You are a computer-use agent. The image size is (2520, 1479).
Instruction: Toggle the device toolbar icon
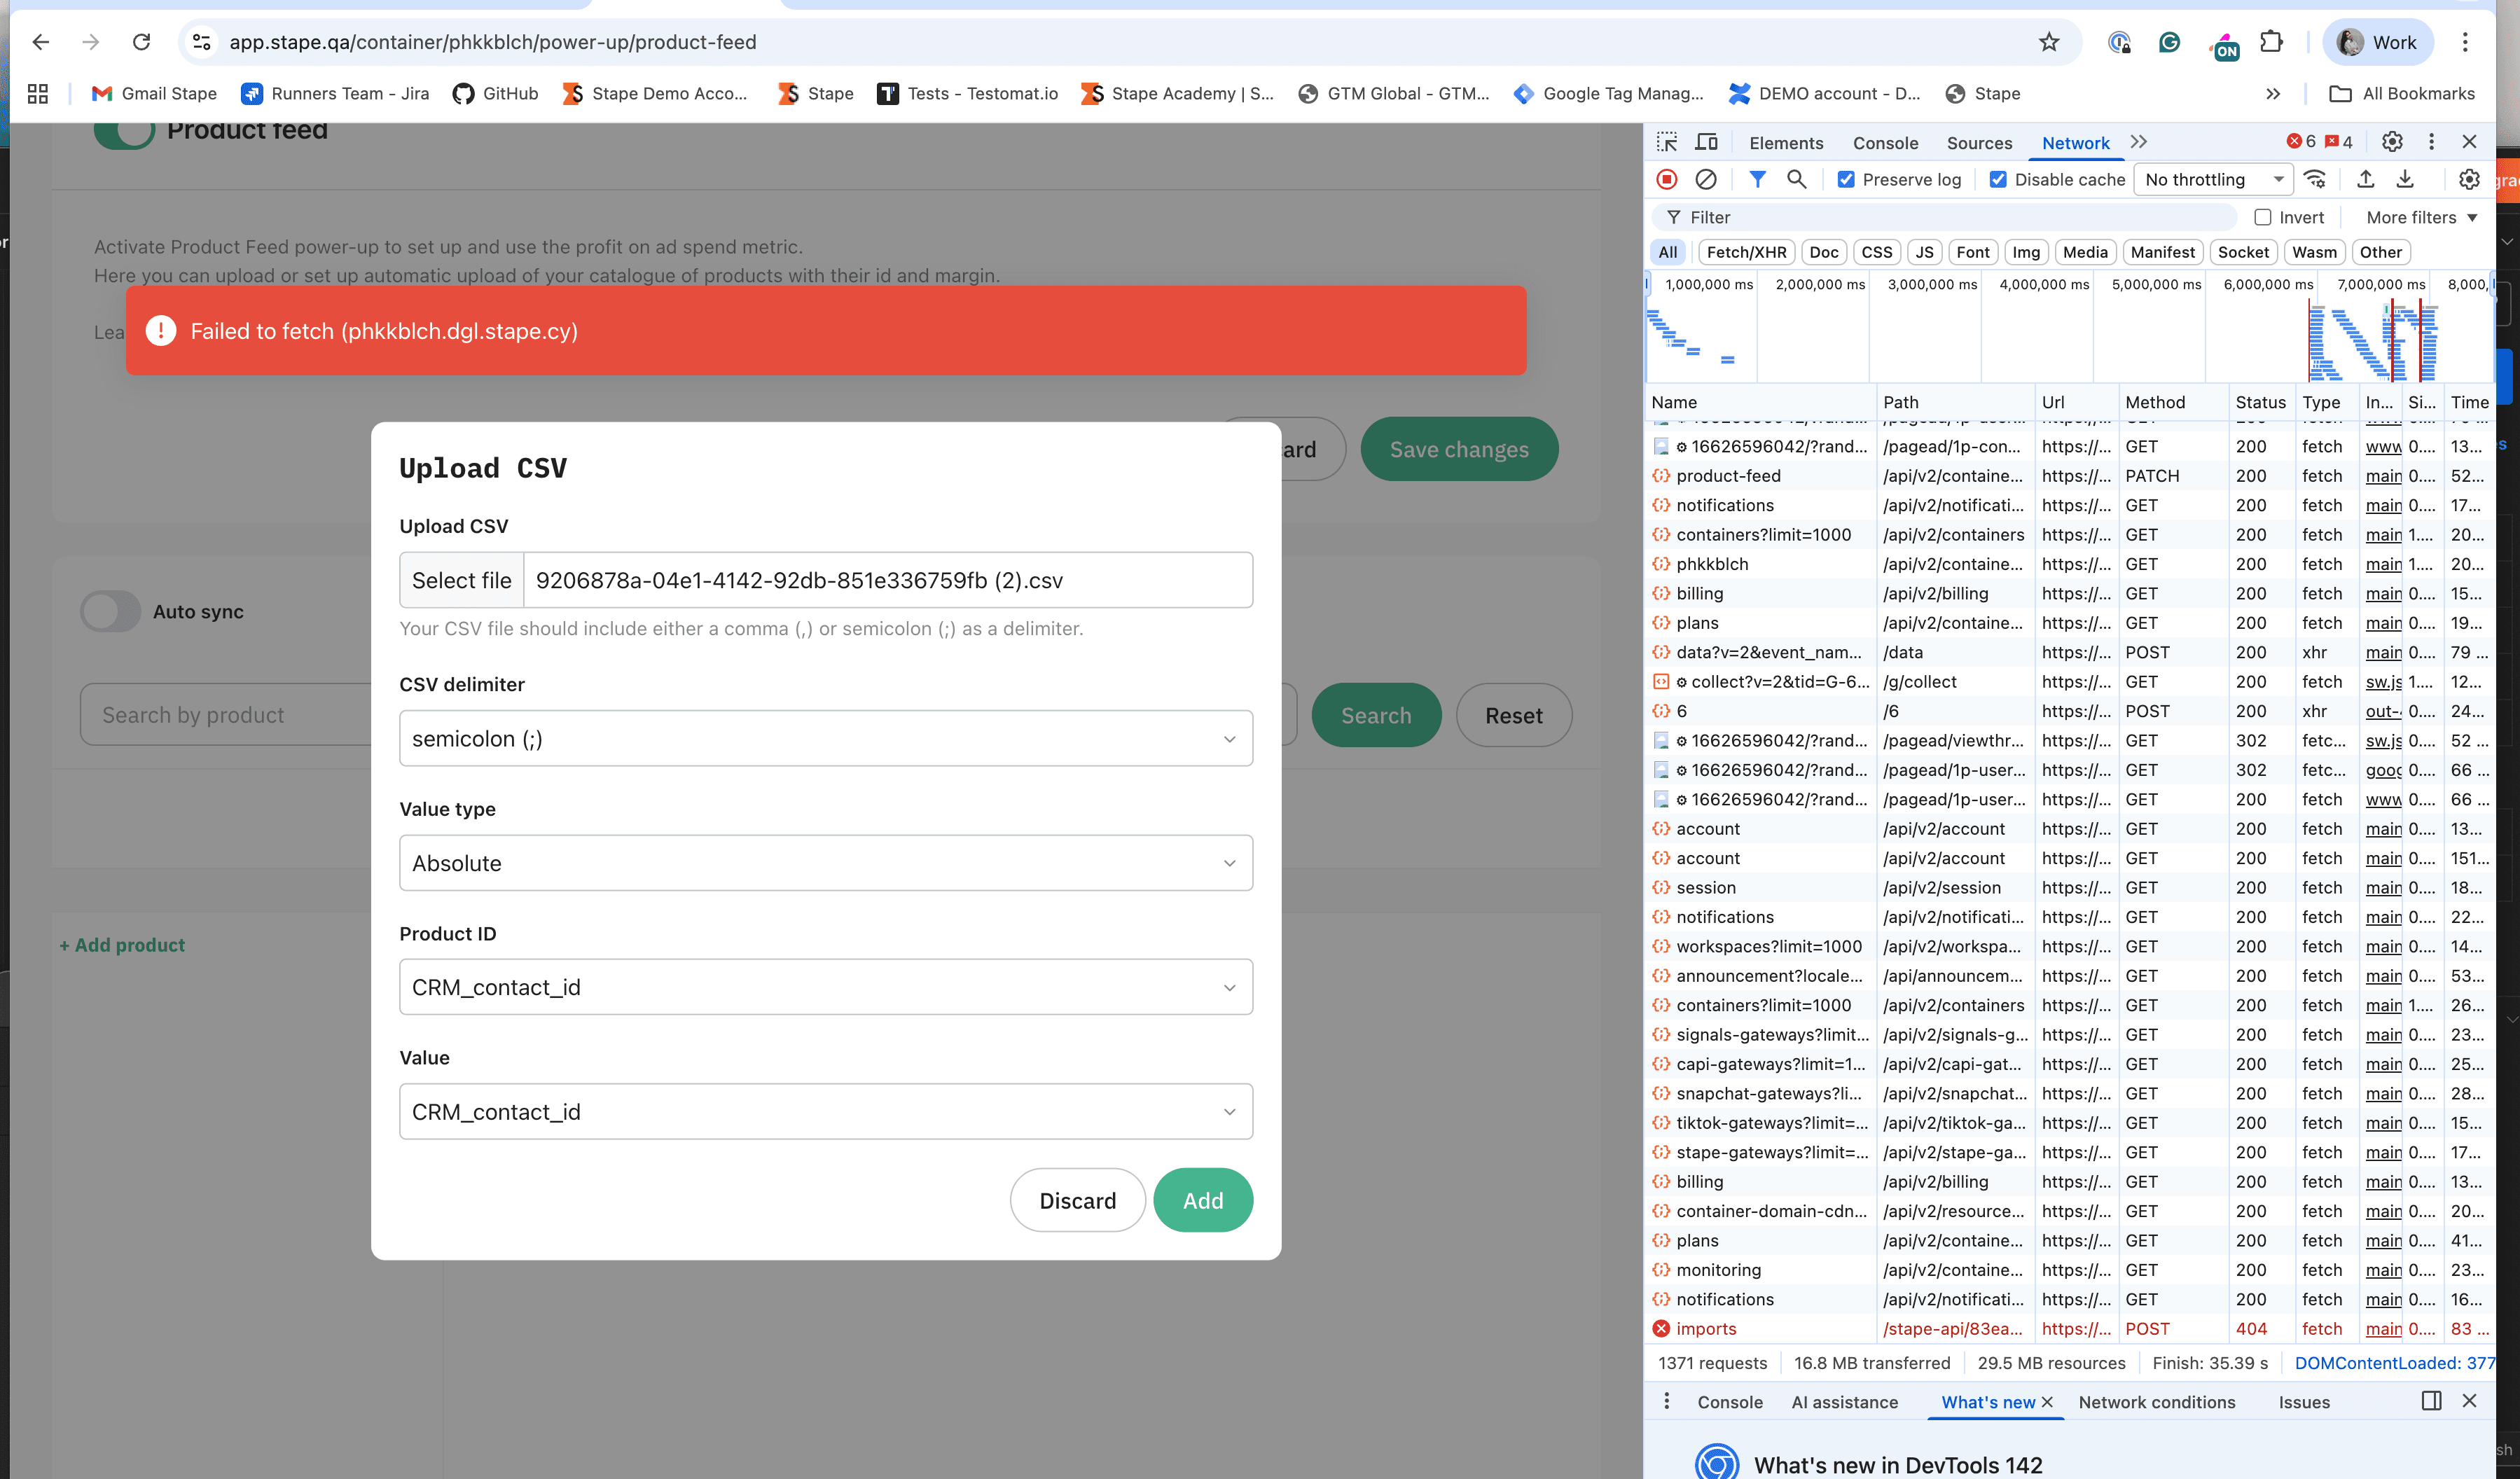[x=1707, y=142]
